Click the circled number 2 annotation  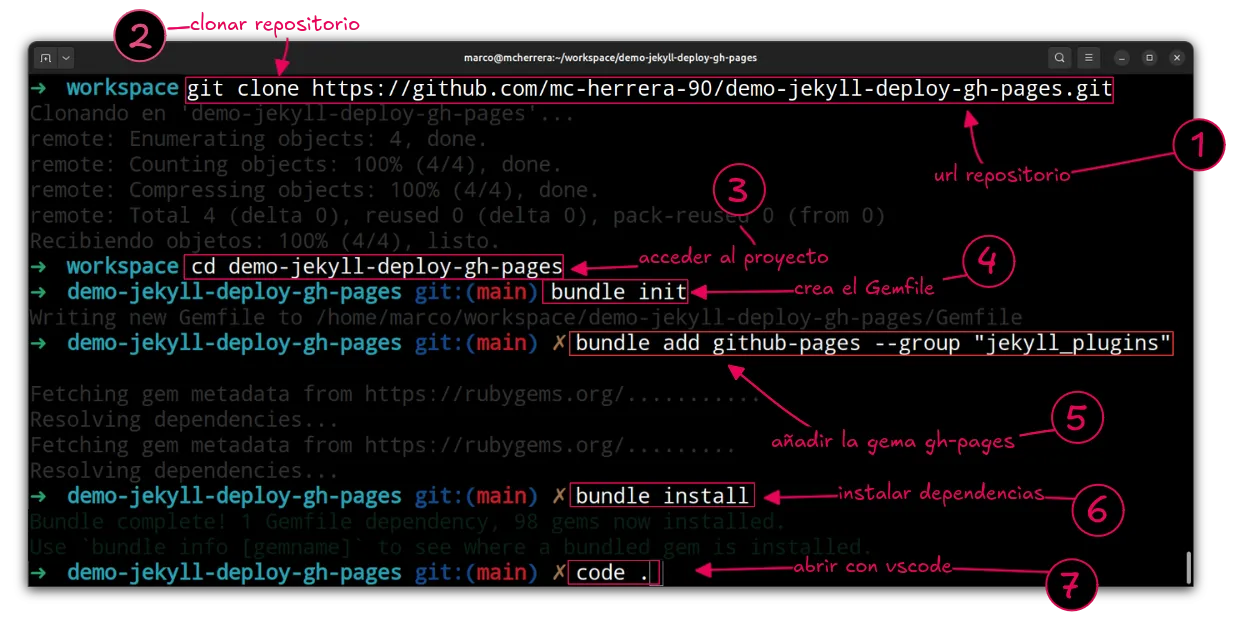[141, 37]
